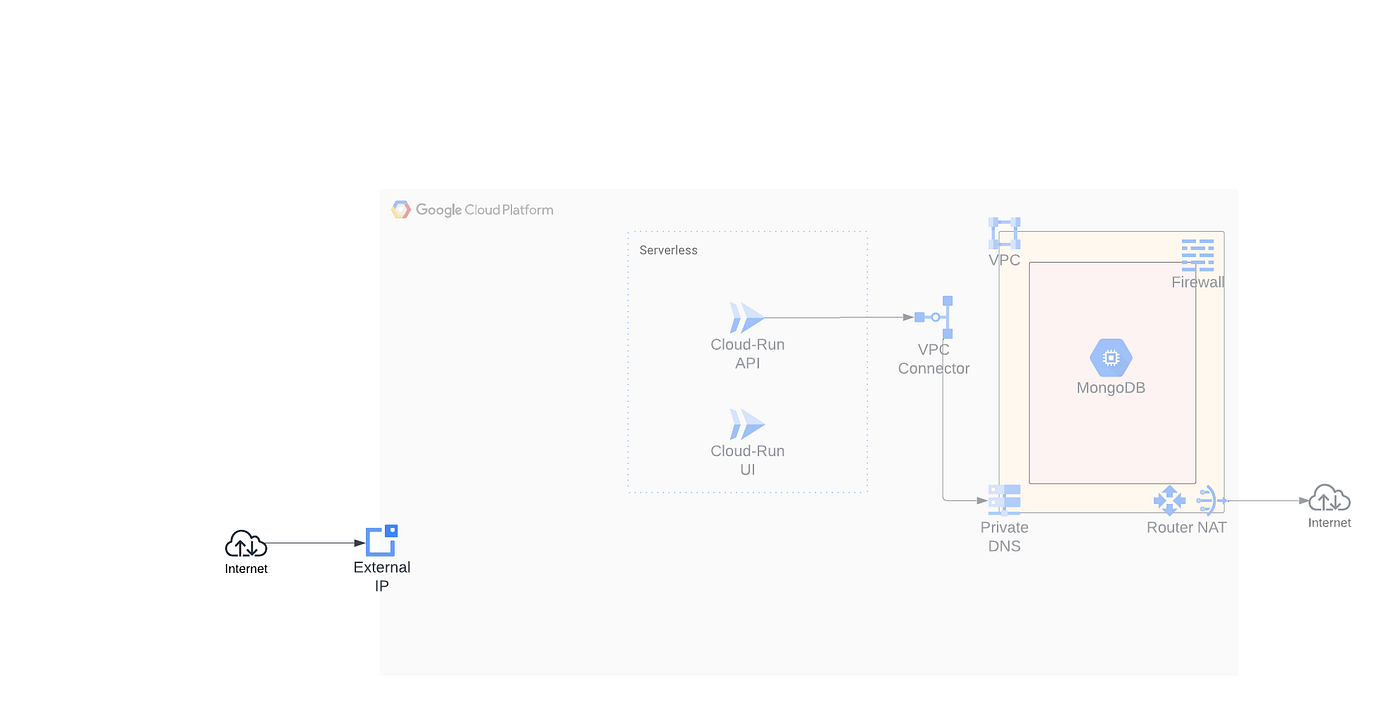Select the Cloud-Run API label text
1400x704 pixels.
[747, 353]
